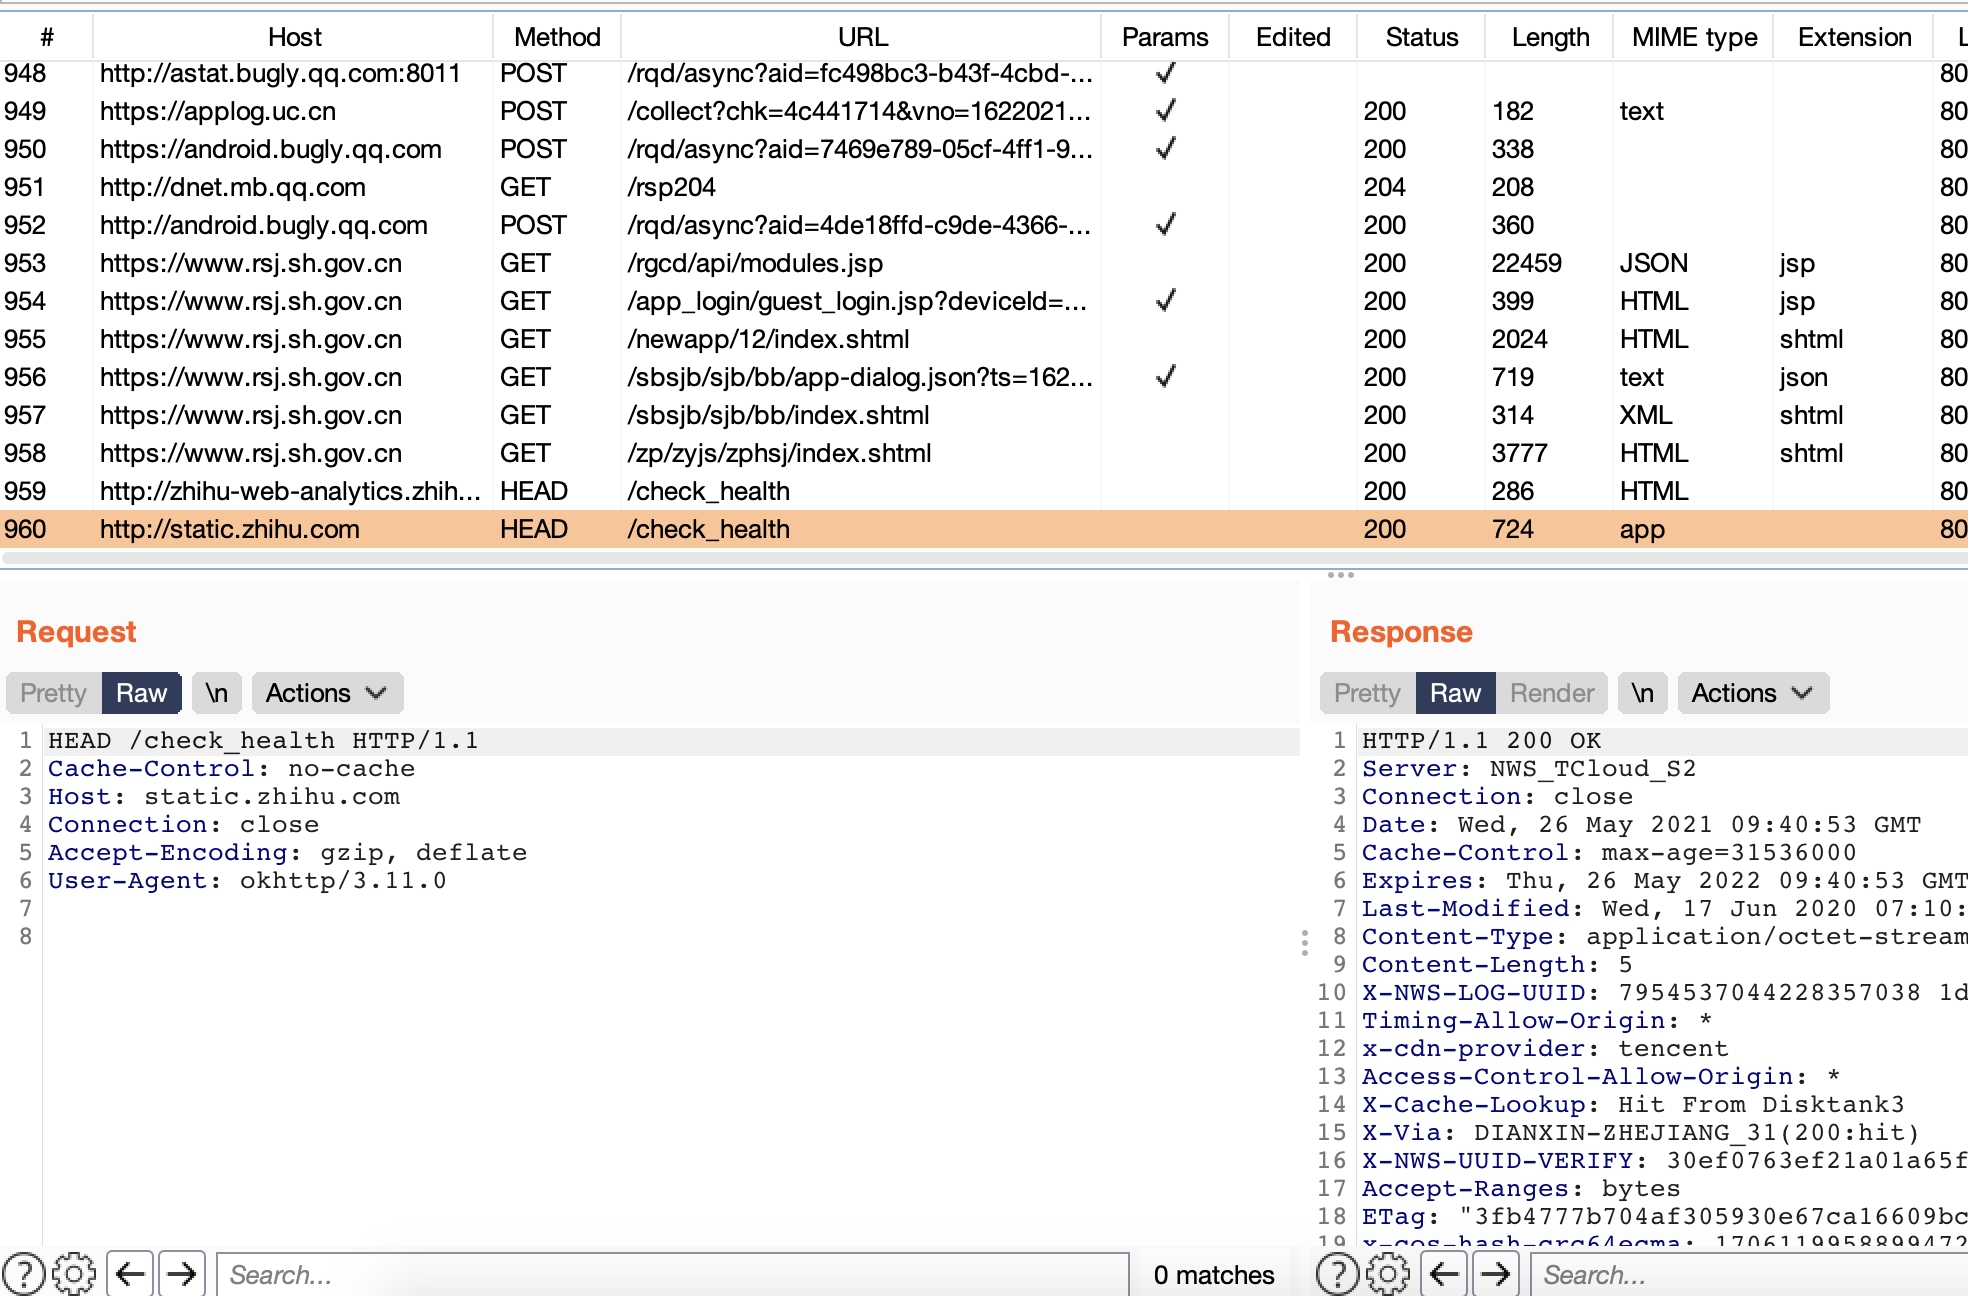Click back arrow in Response search bar

click(x=1444, y=1274)
